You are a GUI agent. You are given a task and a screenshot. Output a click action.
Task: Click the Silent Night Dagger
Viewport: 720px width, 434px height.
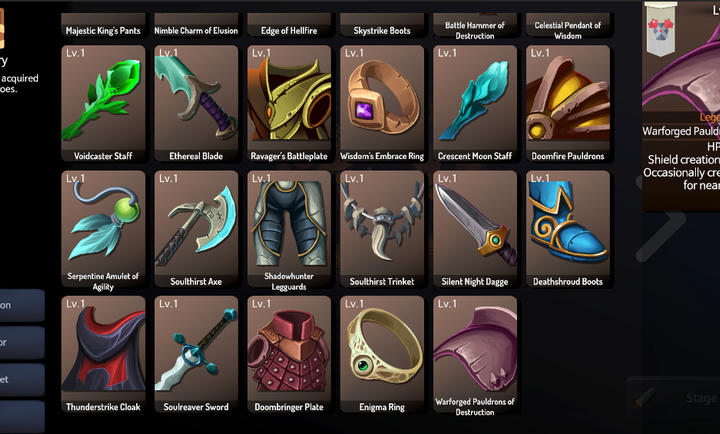(x=475, y=229)
